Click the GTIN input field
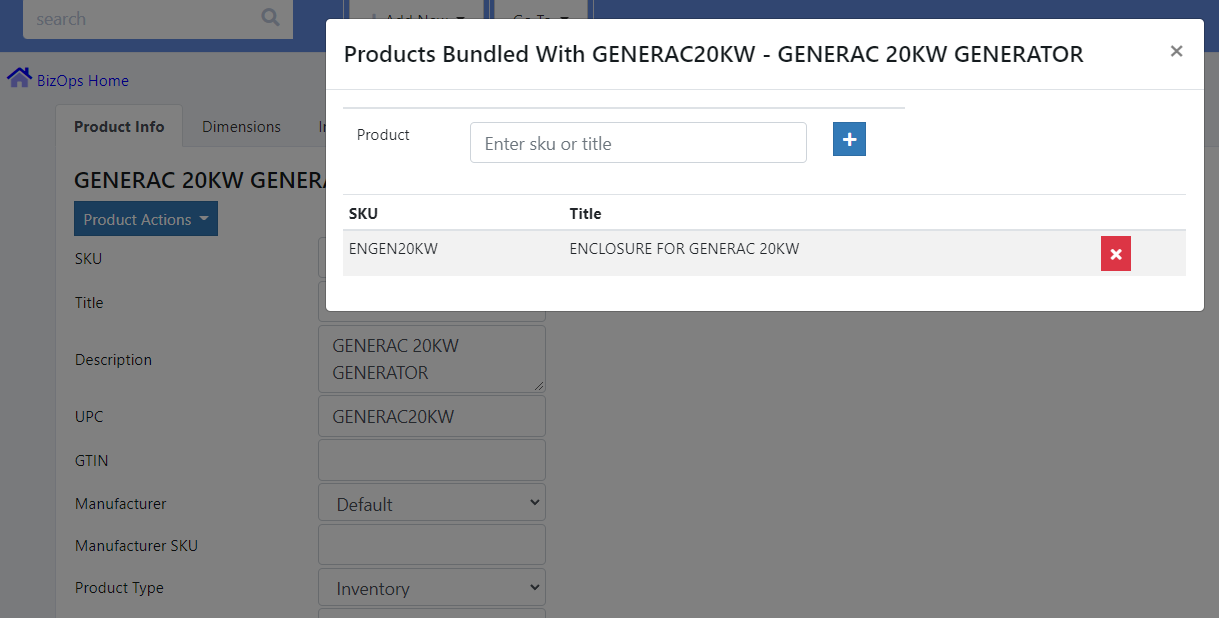Image resolution: width=1219 pixels, height=618 pixels. pyautogui.click(x=431, y=460)
